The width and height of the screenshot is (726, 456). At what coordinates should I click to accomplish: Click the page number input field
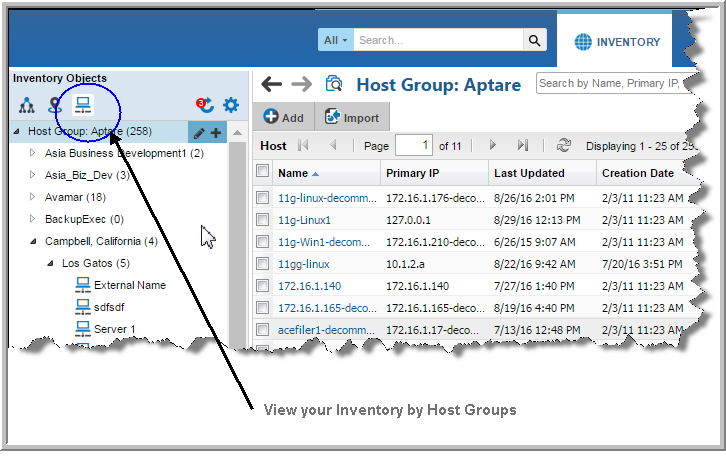click(413, 145)
